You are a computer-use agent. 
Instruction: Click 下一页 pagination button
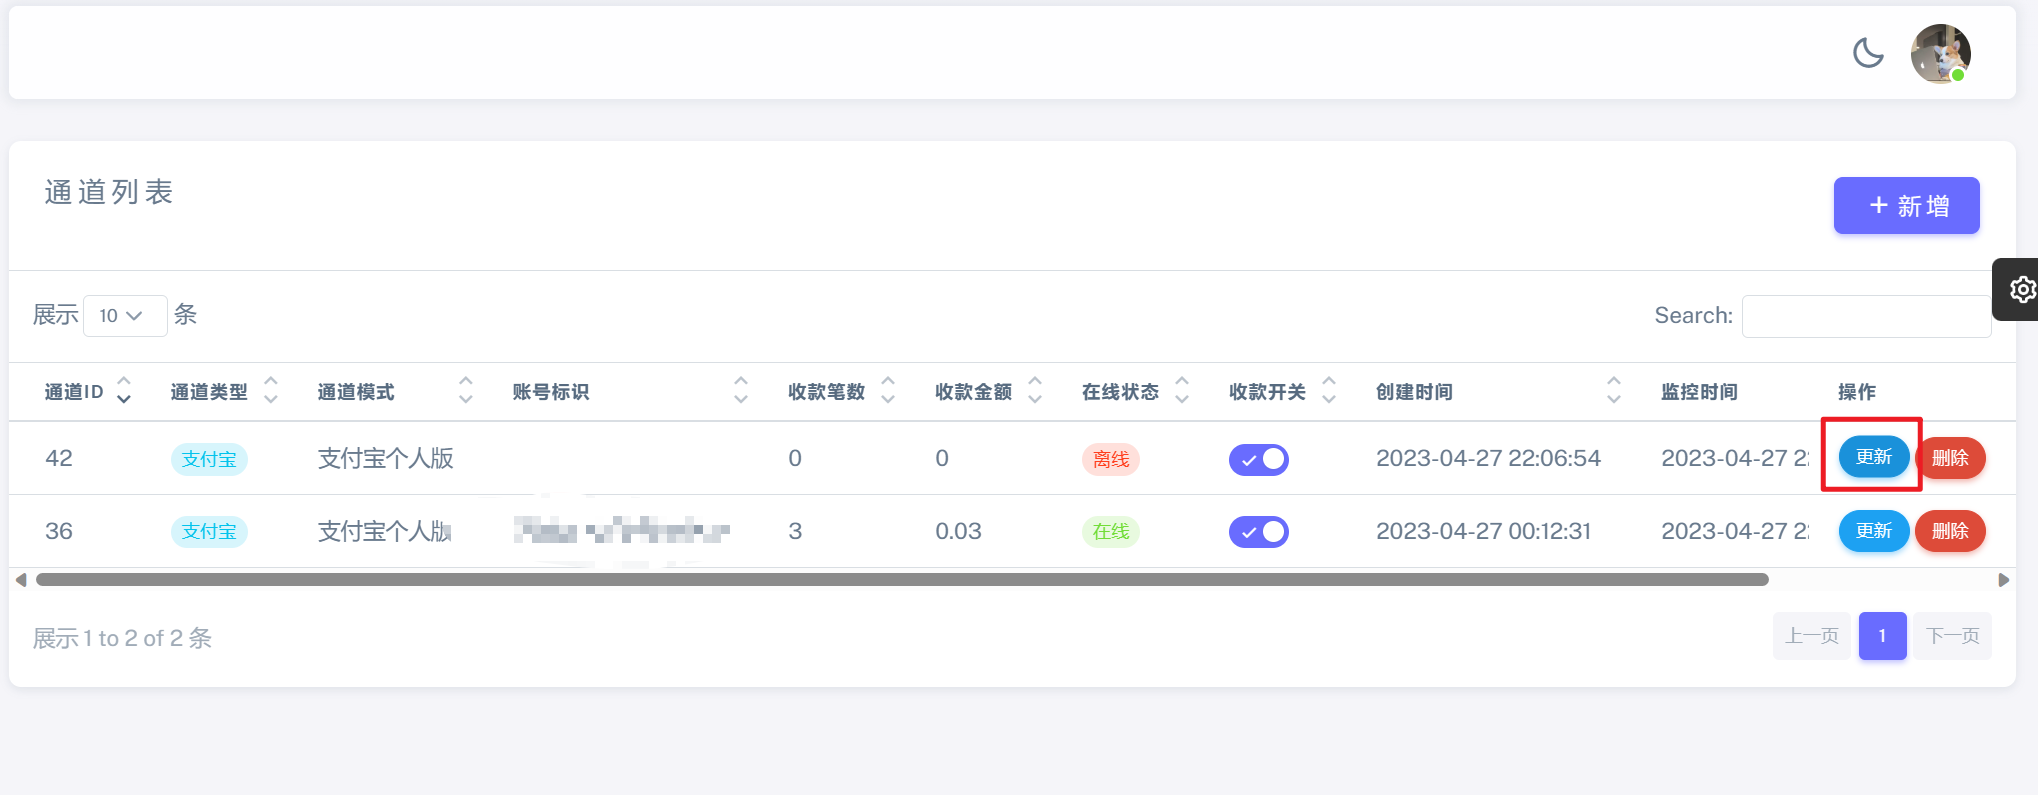pos(1952,636)
